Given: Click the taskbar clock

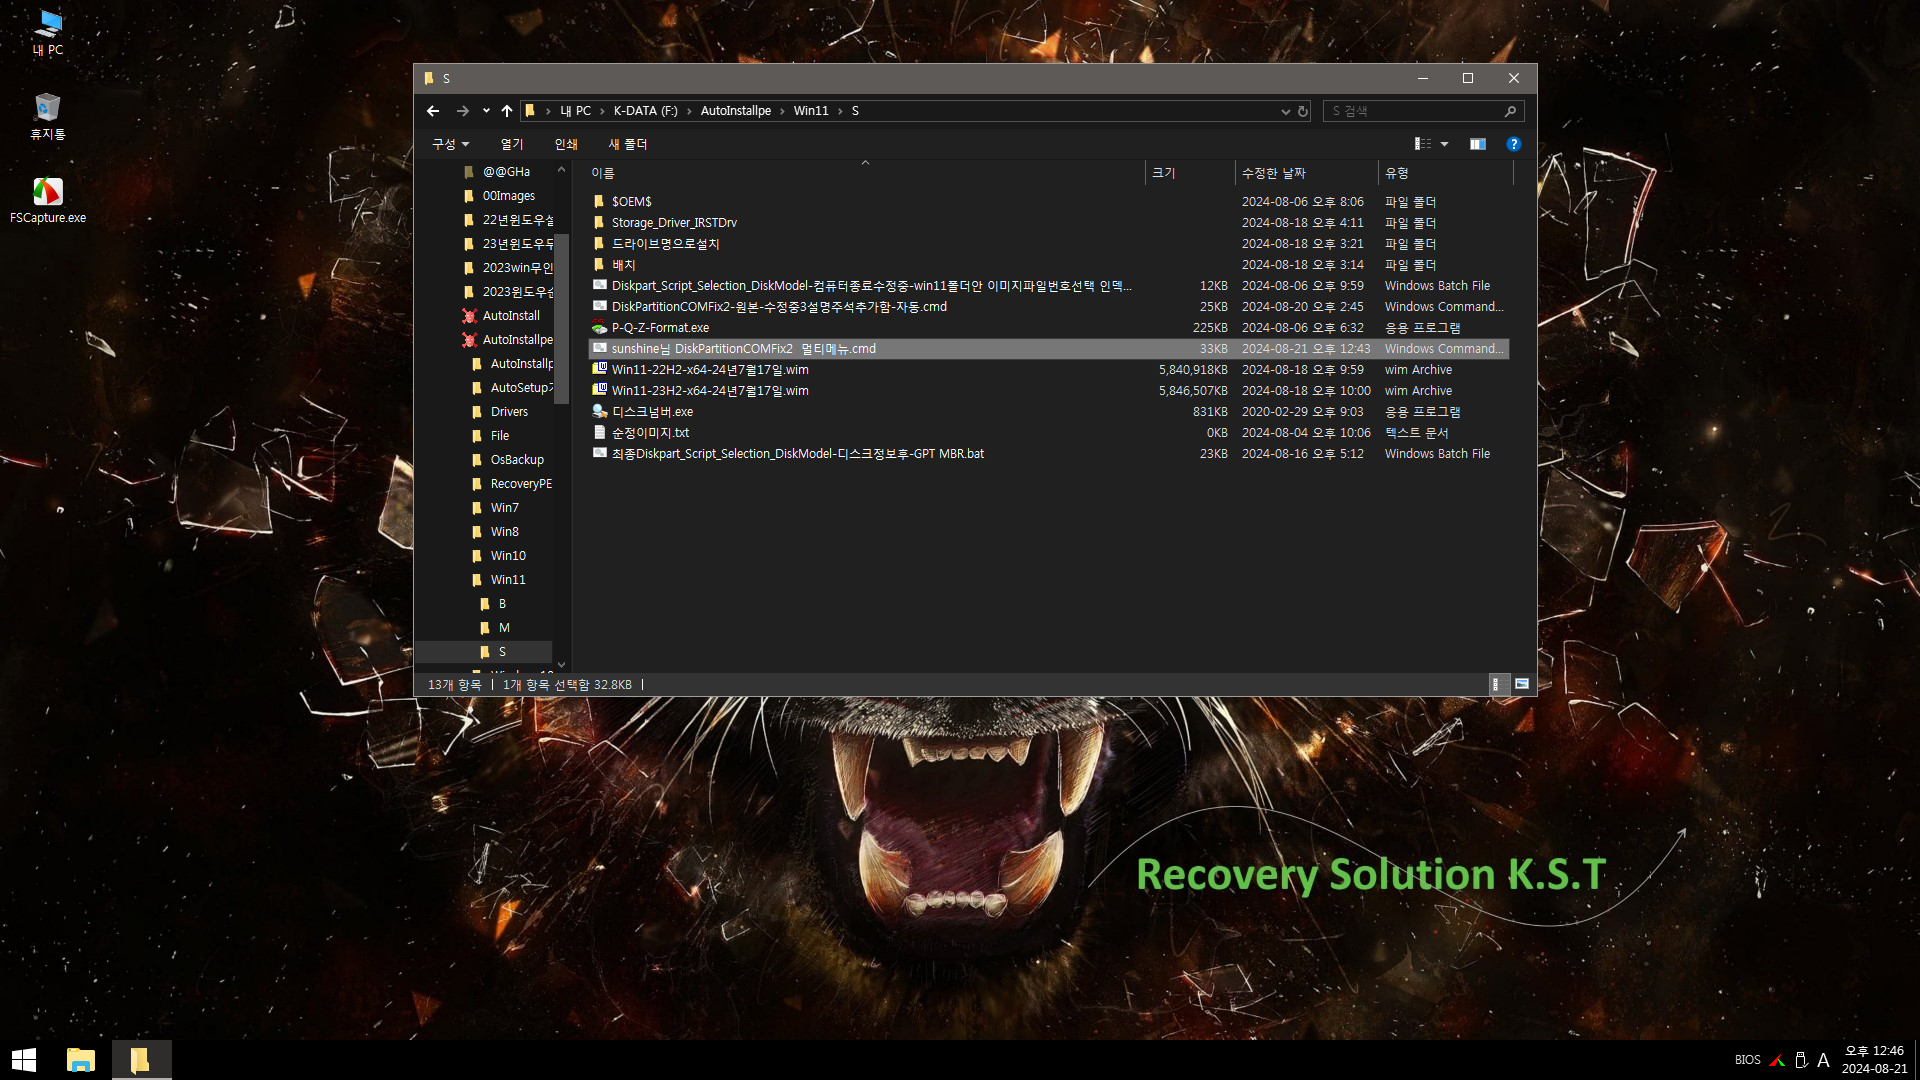Looking at the screenshot, I should [x=1874, y=1060].
